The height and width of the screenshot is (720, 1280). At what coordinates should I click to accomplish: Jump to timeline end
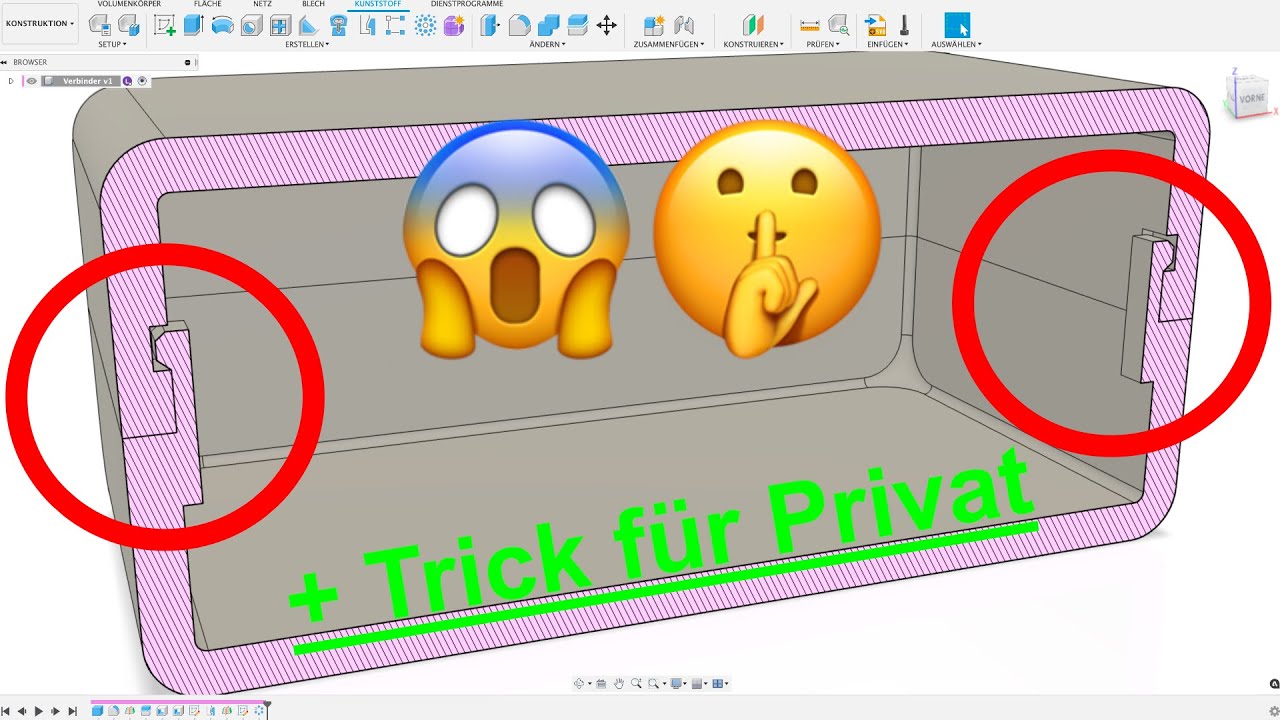pos(72,711)
